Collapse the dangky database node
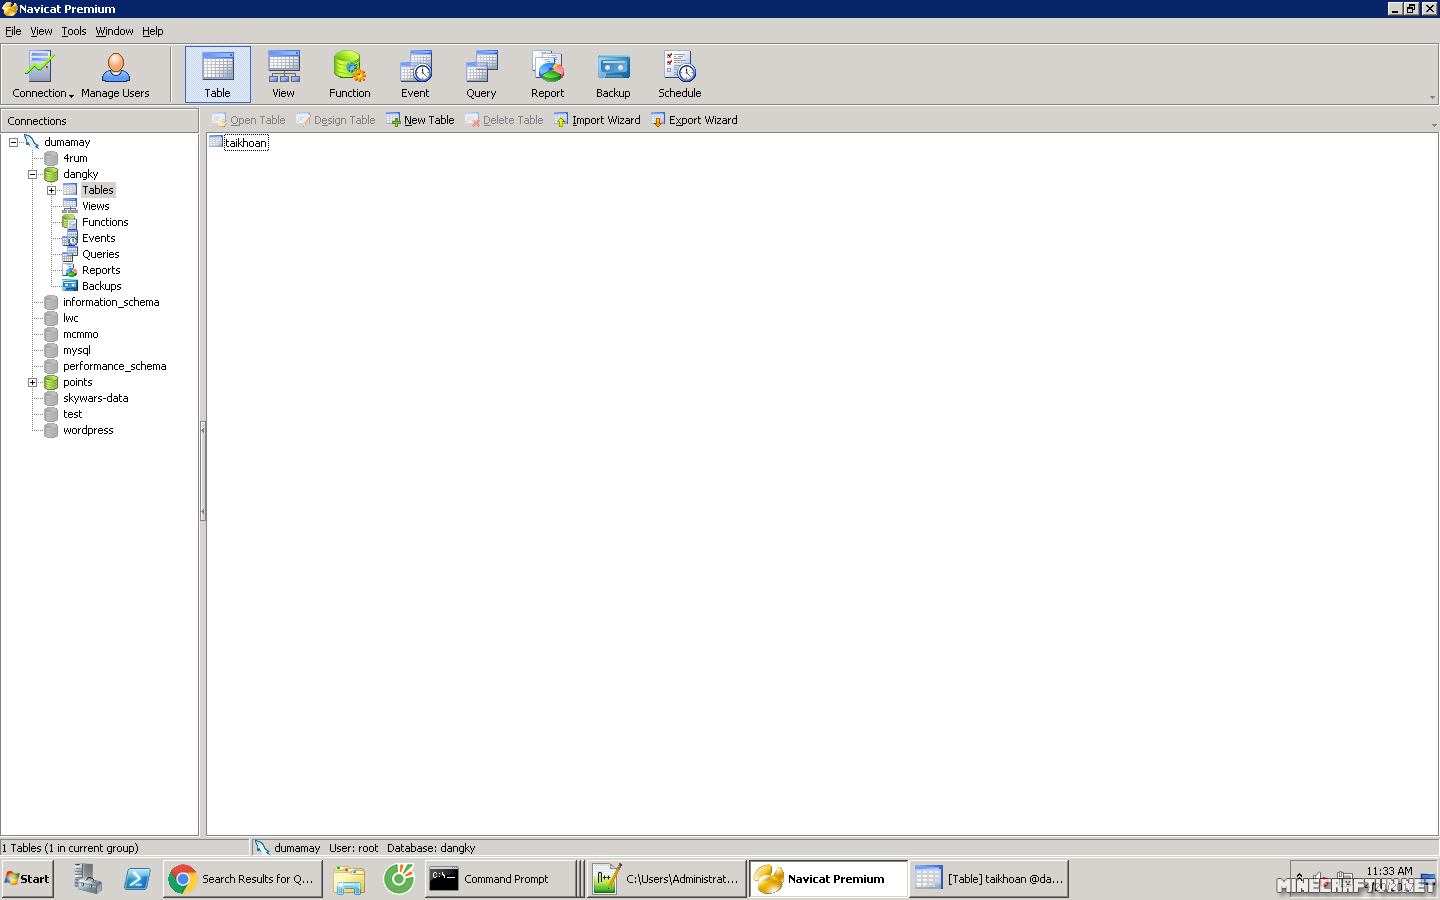Screen dimensions: 1440x900 coord(33,174)
